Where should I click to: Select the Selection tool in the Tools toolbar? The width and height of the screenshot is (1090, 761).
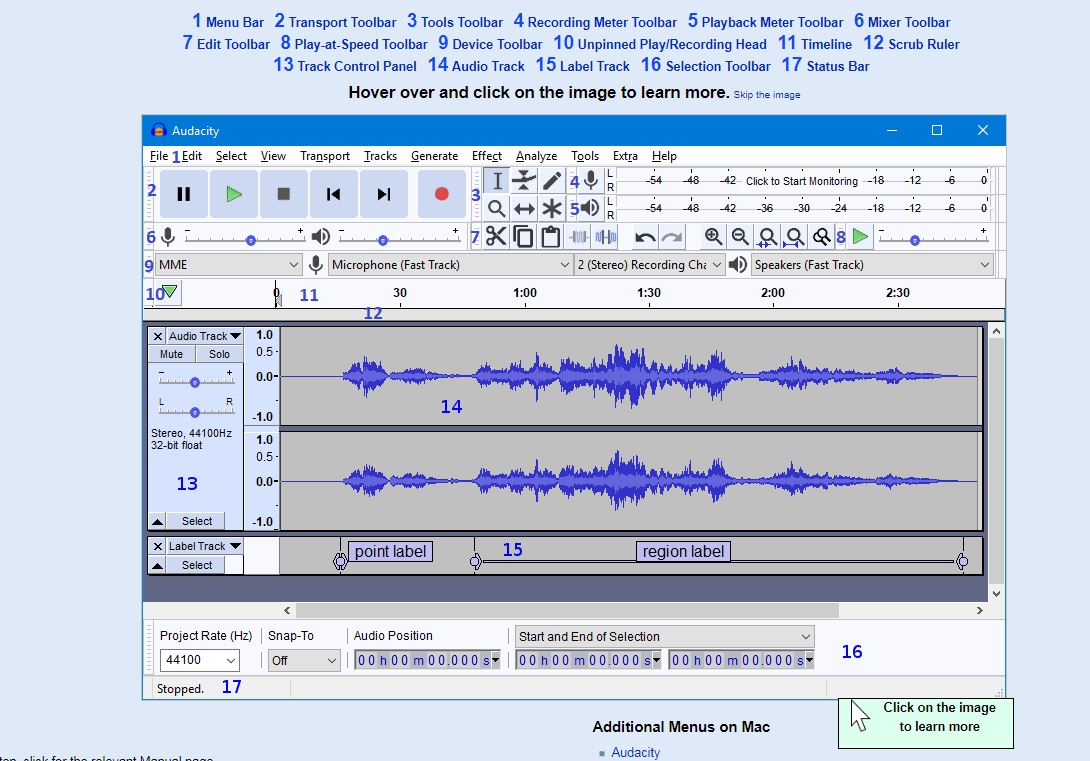coord(496,180)
